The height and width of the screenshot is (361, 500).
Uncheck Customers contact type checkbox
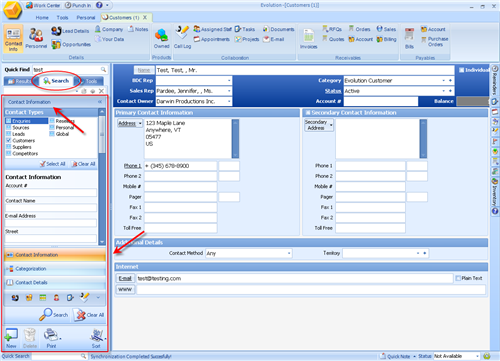[x=9, y=141]
